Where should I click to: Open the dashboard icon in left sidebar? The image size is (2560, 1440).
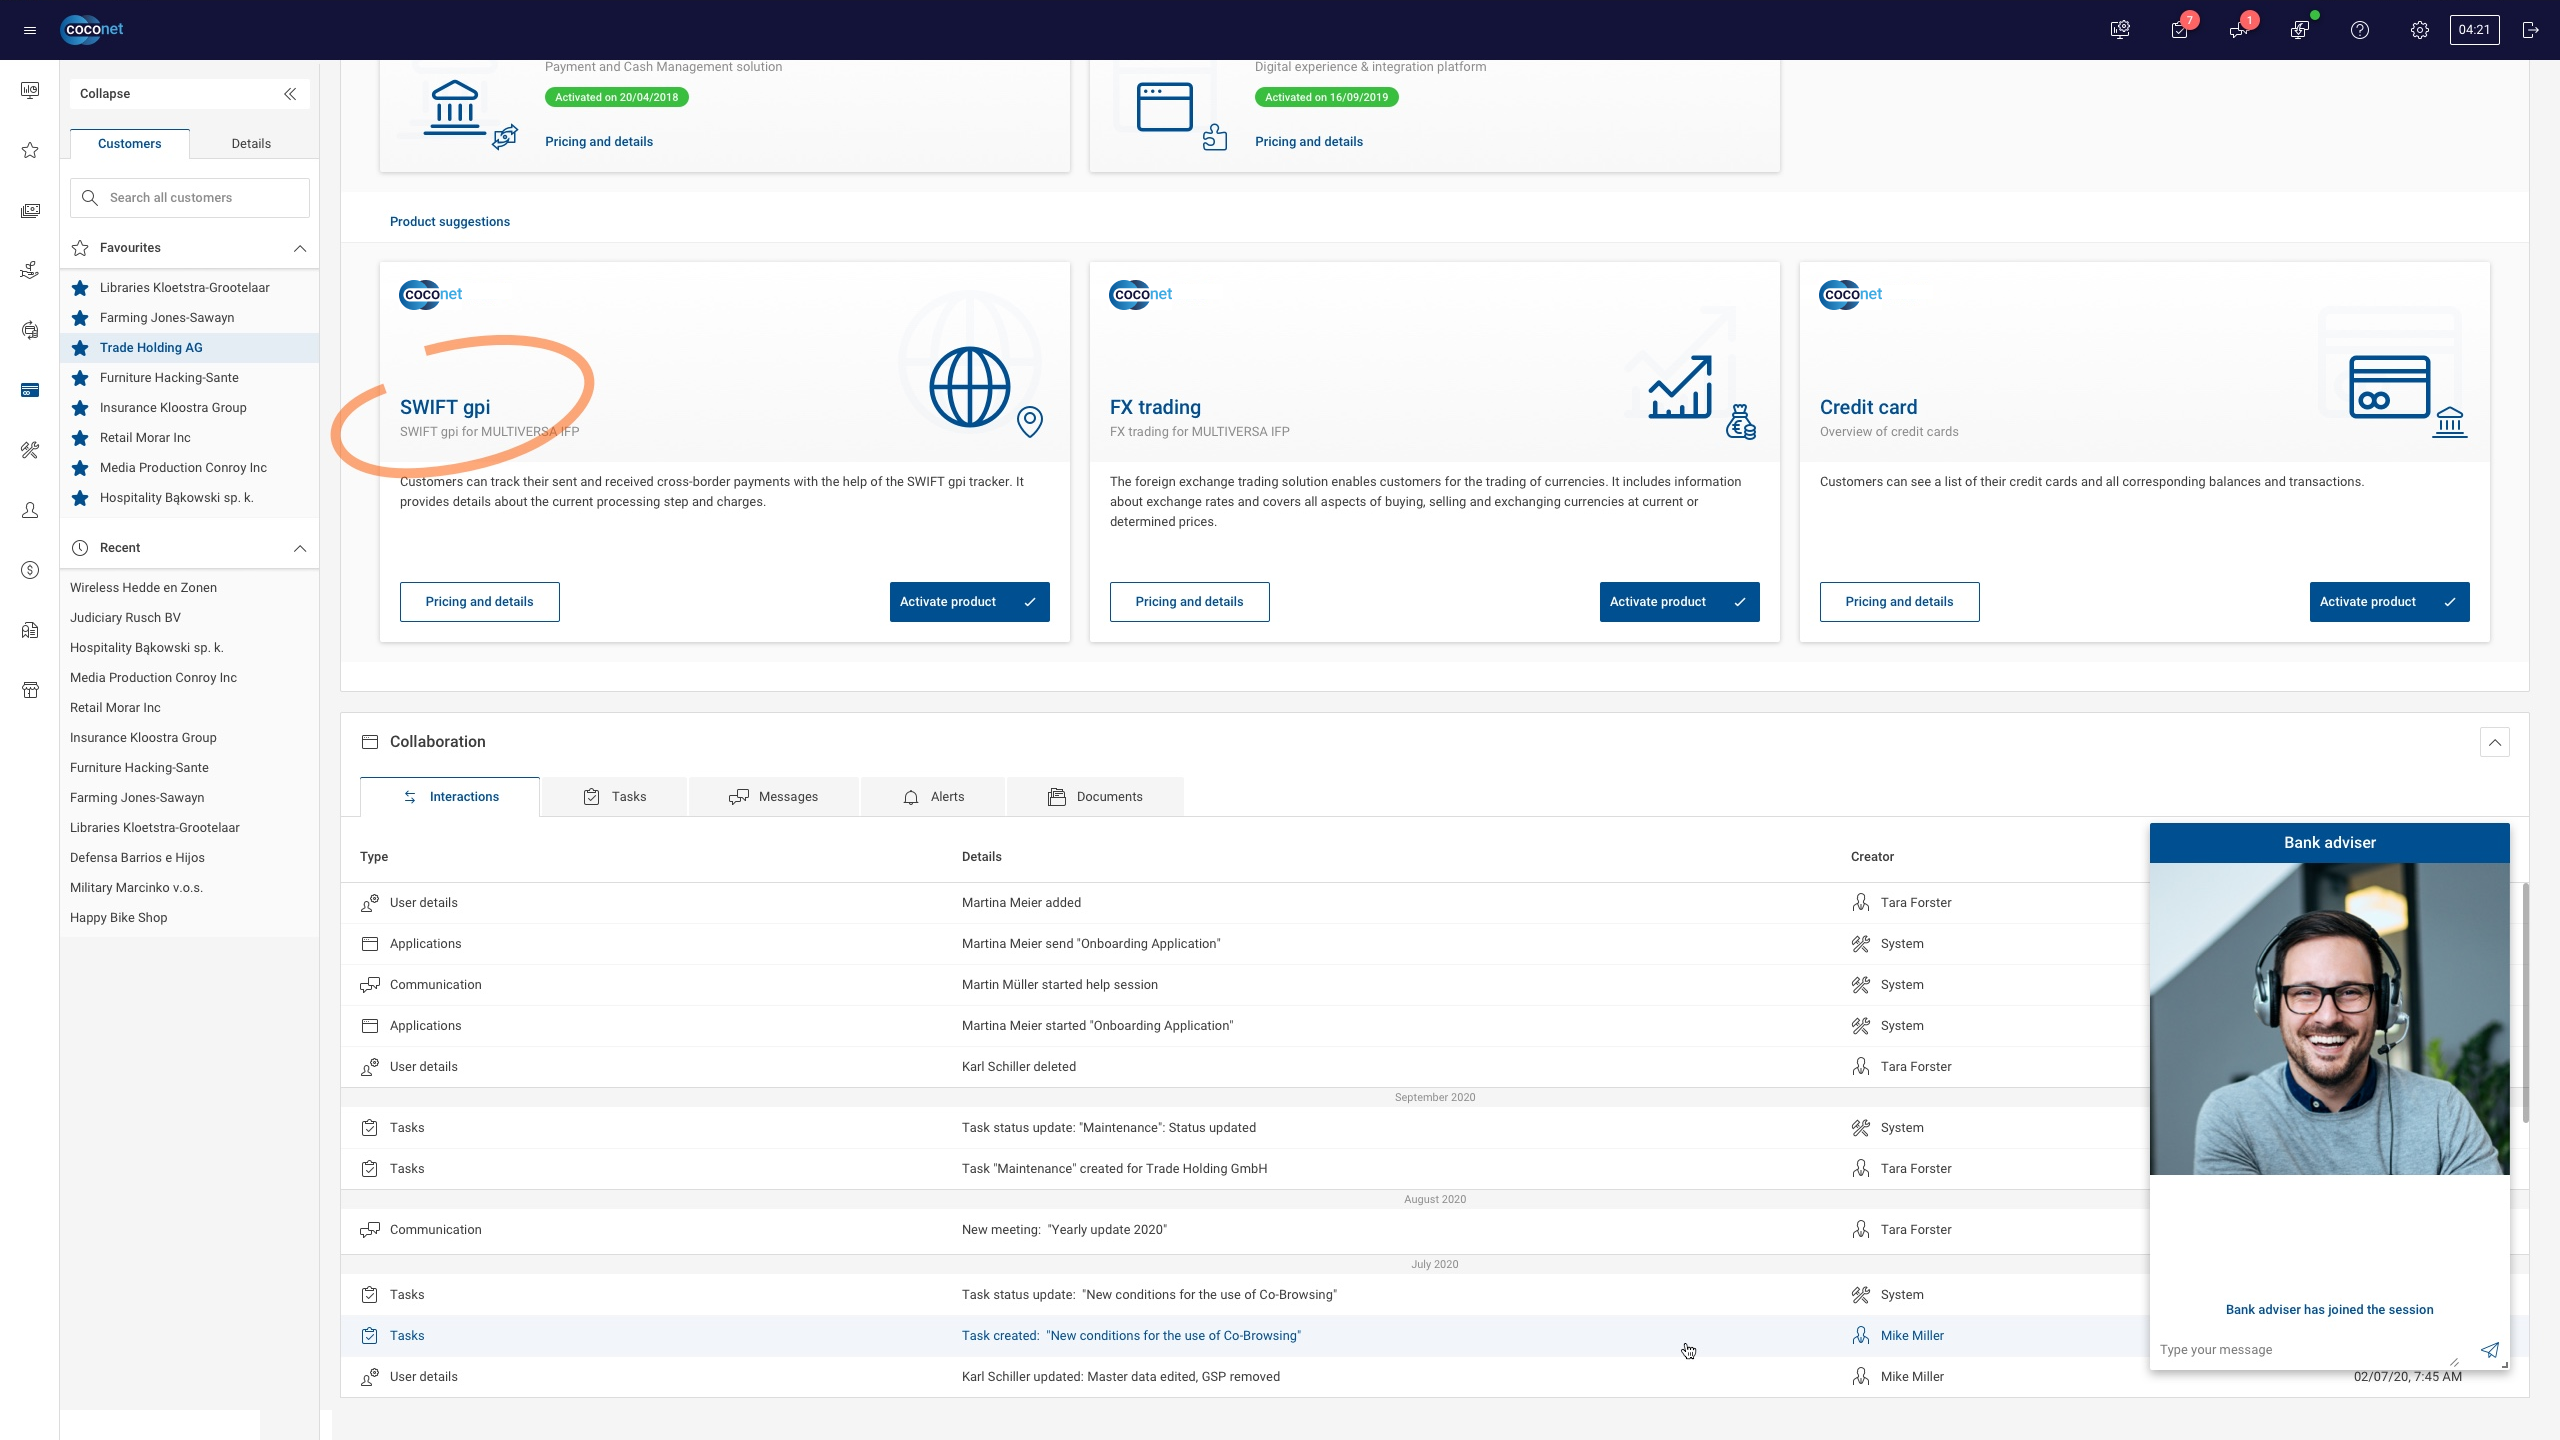(30, 90)
